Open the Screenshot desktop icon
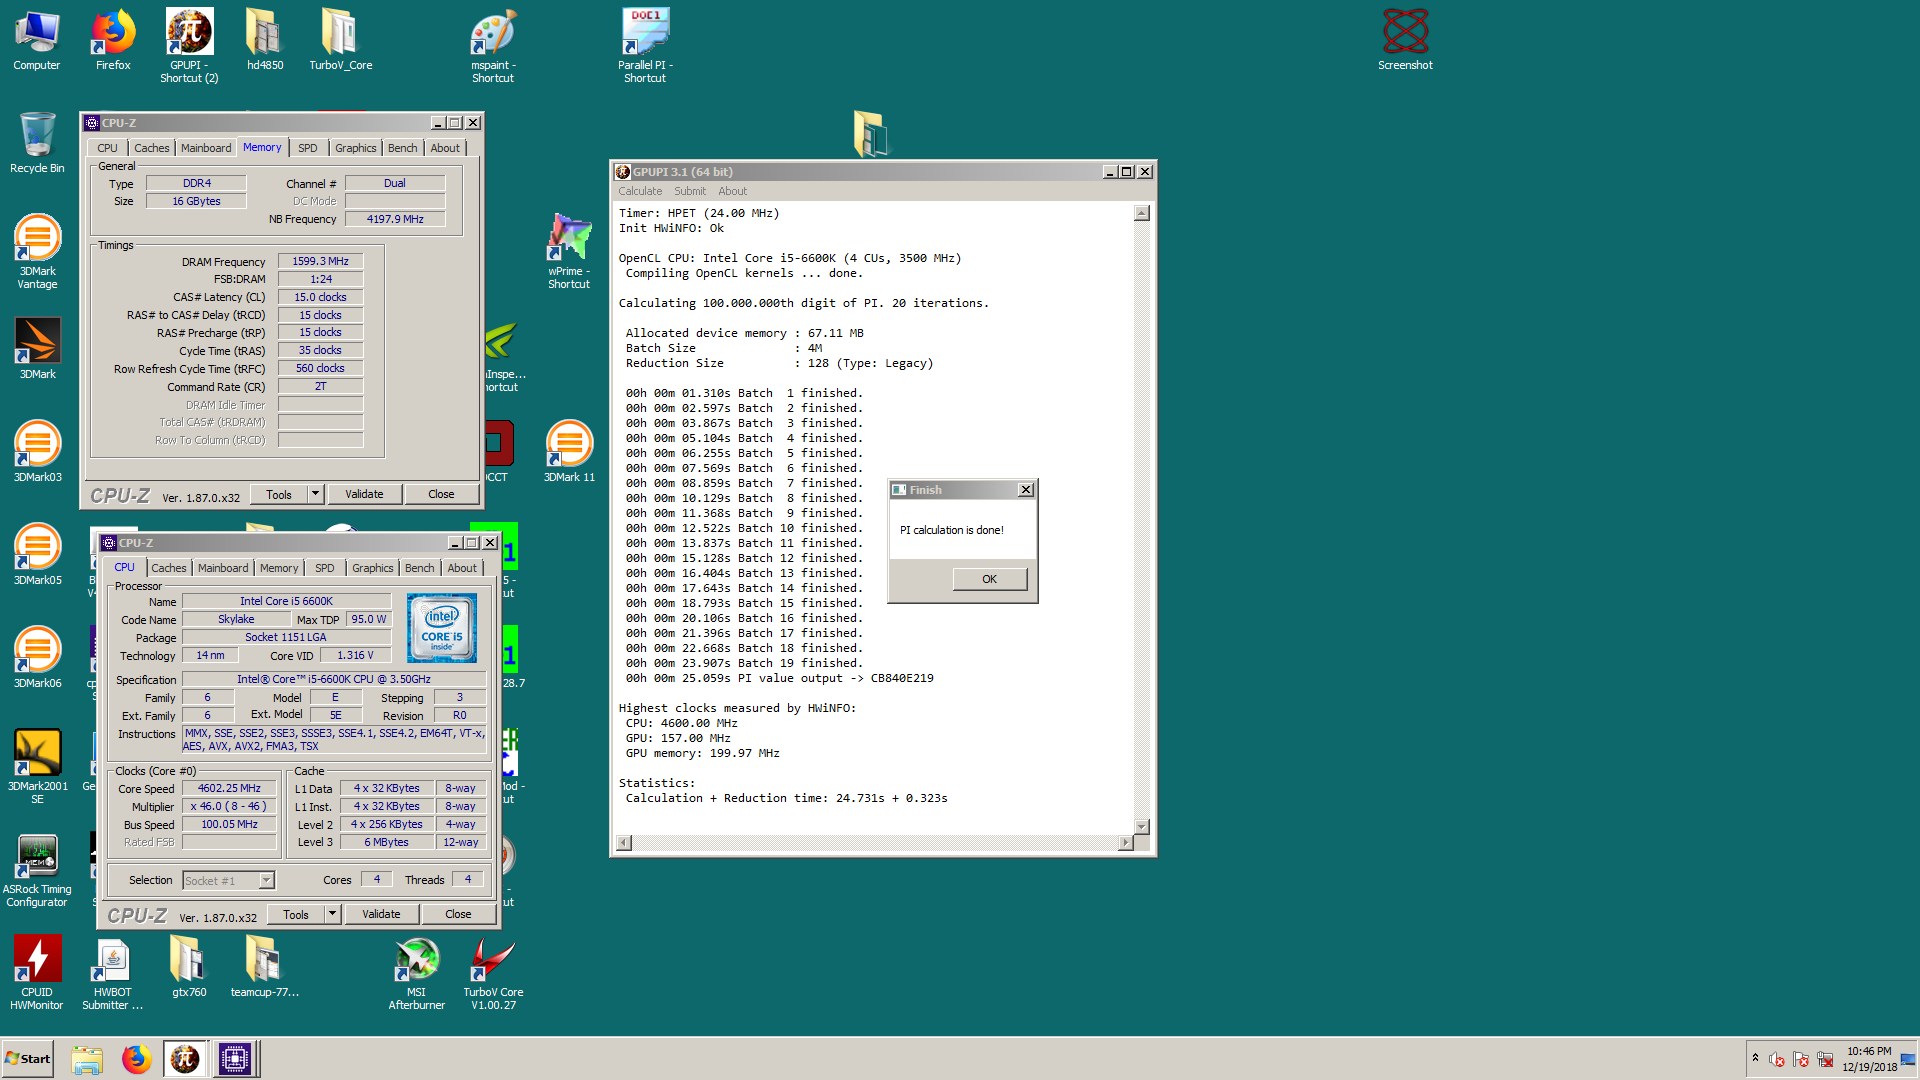 point(1405,41)
